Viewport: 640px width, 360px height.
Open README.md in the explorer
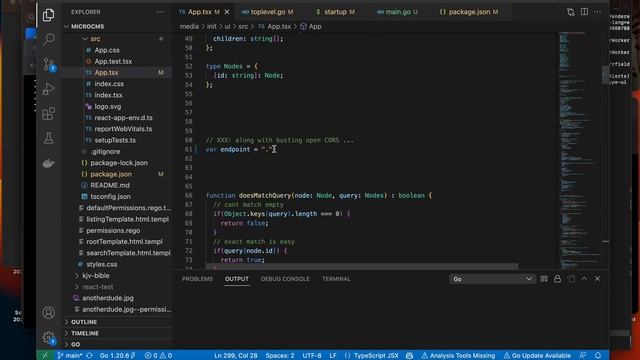110,185
